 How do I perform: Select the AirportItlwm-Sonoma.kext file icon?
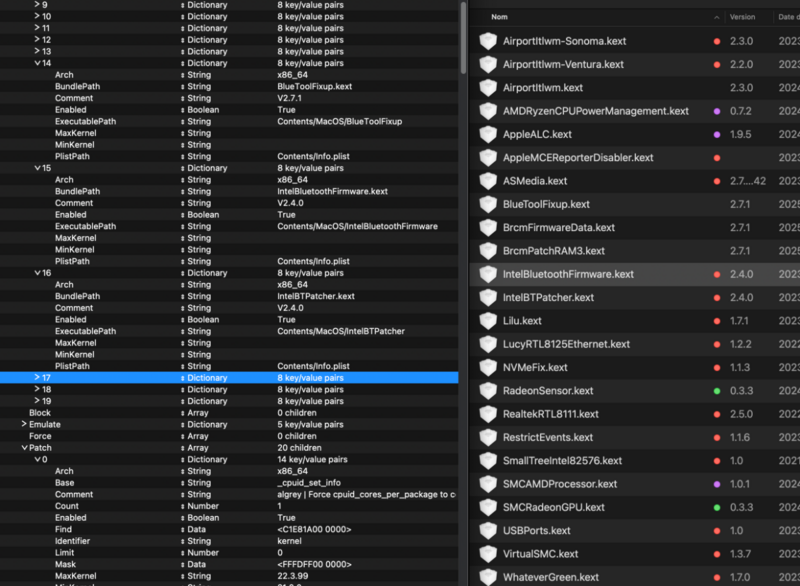pos(487,41)
